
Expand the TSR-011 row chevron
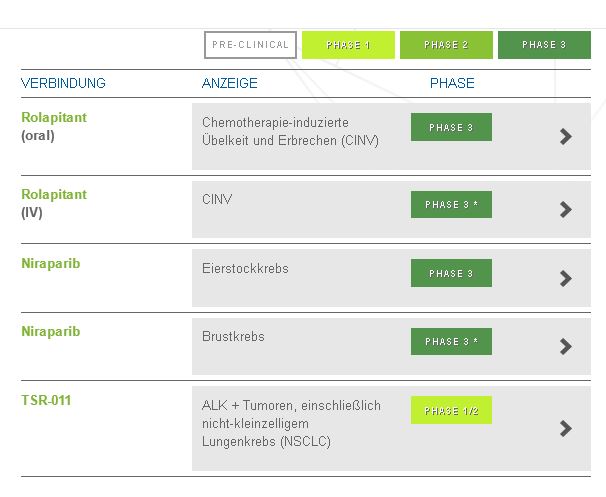[566, 428]
